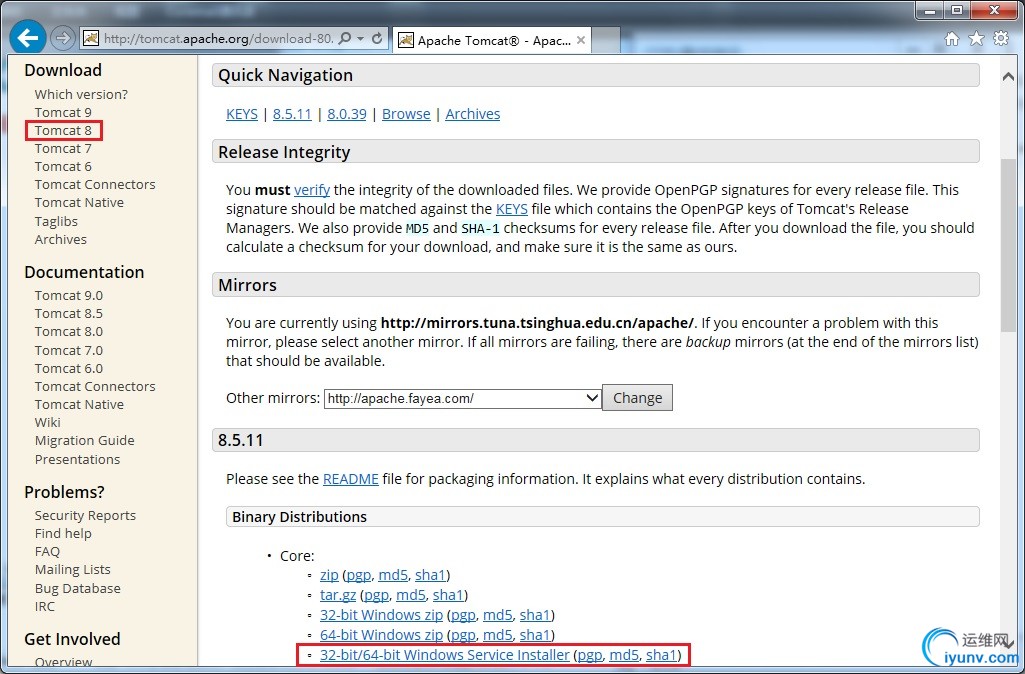Image resolution: width=1025 pixels, height=674 pixels.
Task: Jump to 8.0.39 in Quick Navigation
Action: click(x=346, y=114)
